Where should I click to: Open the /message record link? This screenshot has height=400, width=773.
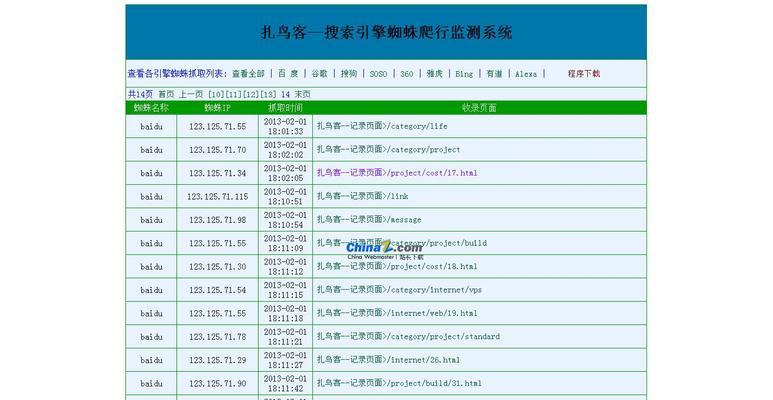pos(369,219)
